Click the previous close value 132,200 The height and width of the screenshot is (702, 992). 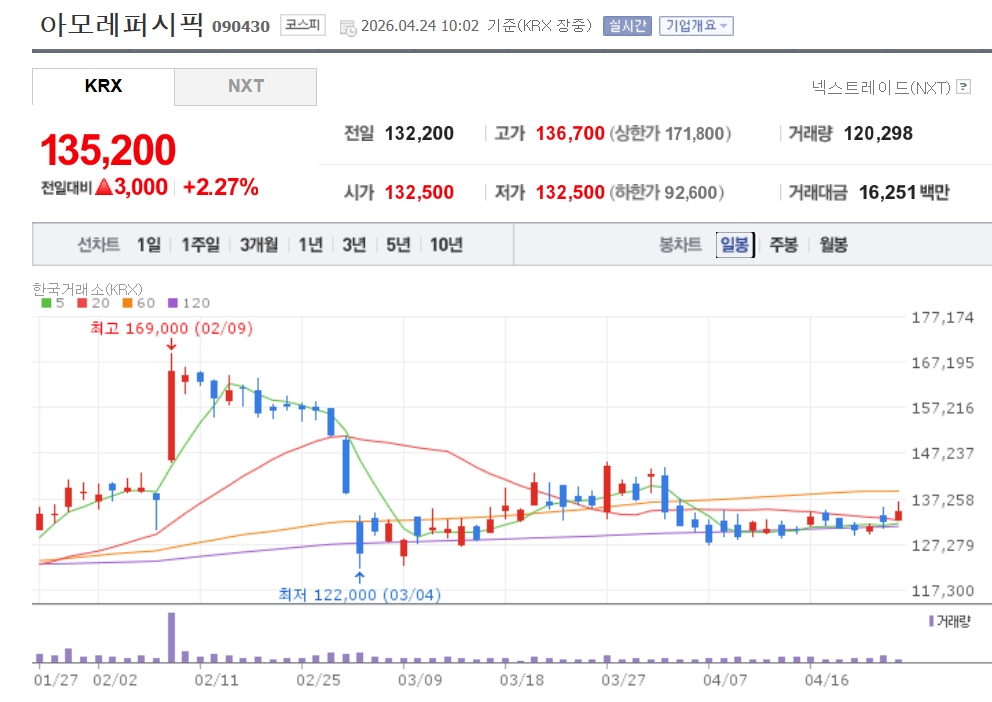pyautogui.click(x=419, y=133)
